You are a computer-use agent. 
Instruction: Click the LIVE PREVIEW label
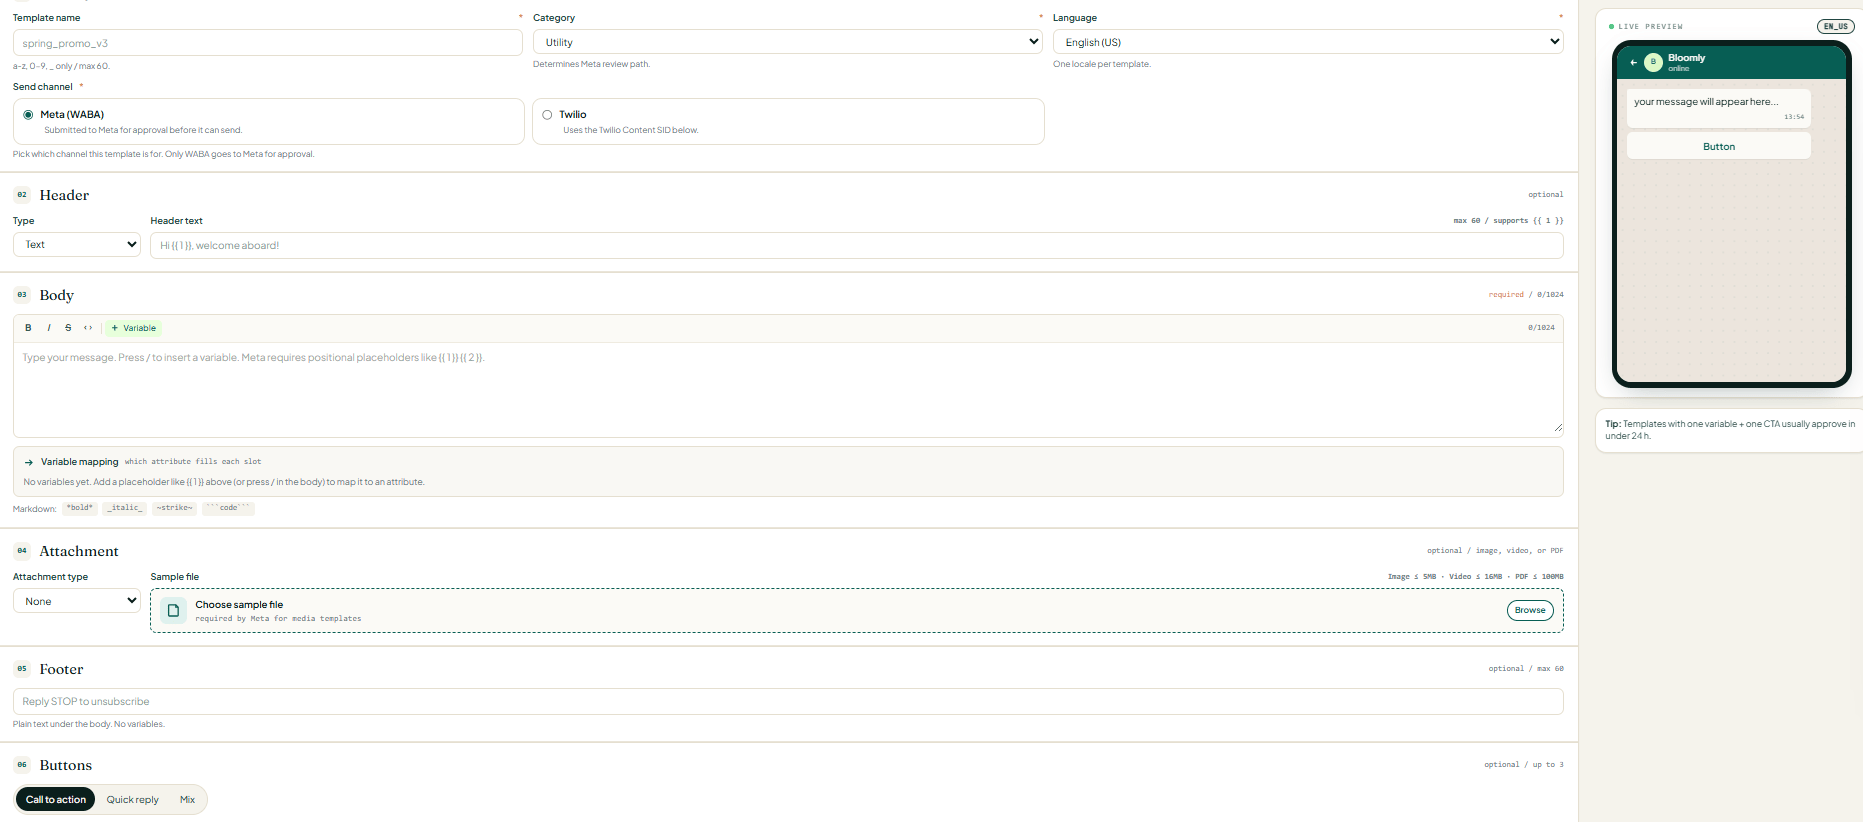coord(1650,27)
